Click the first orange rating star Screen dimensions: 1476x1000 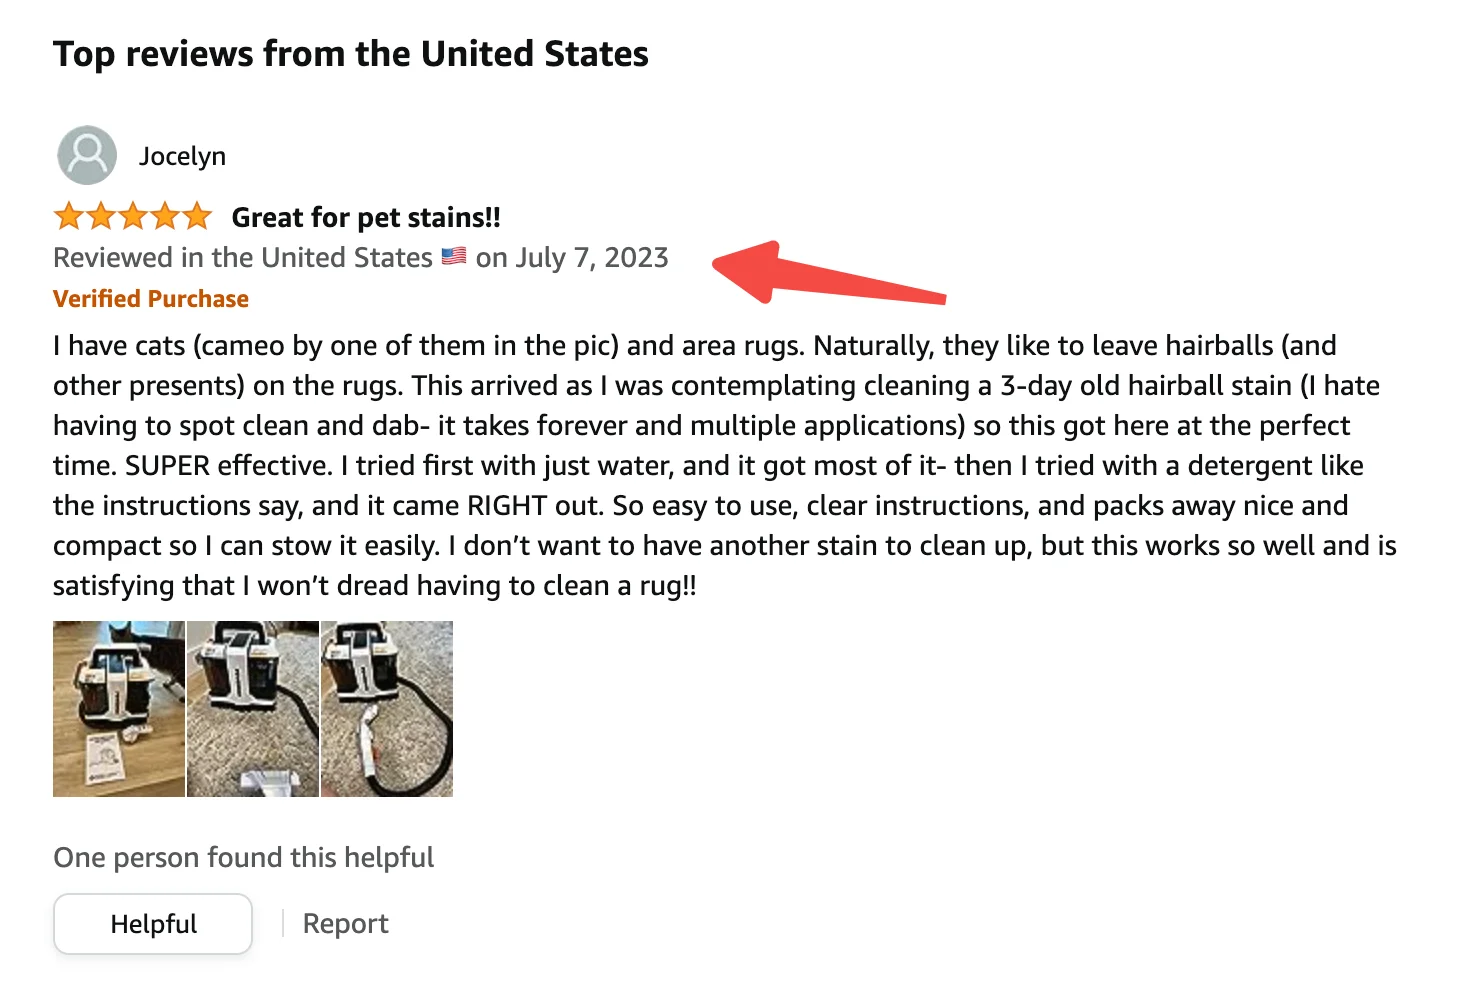coord(69,216)
